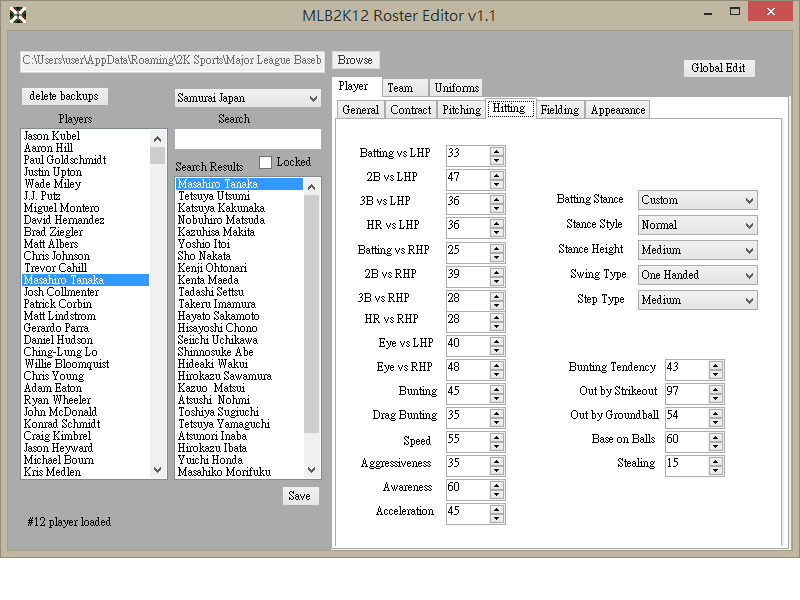This screenshot has width=800, height=600.
Task: Increase Out by Groundball value
Action: click(715, 413)
